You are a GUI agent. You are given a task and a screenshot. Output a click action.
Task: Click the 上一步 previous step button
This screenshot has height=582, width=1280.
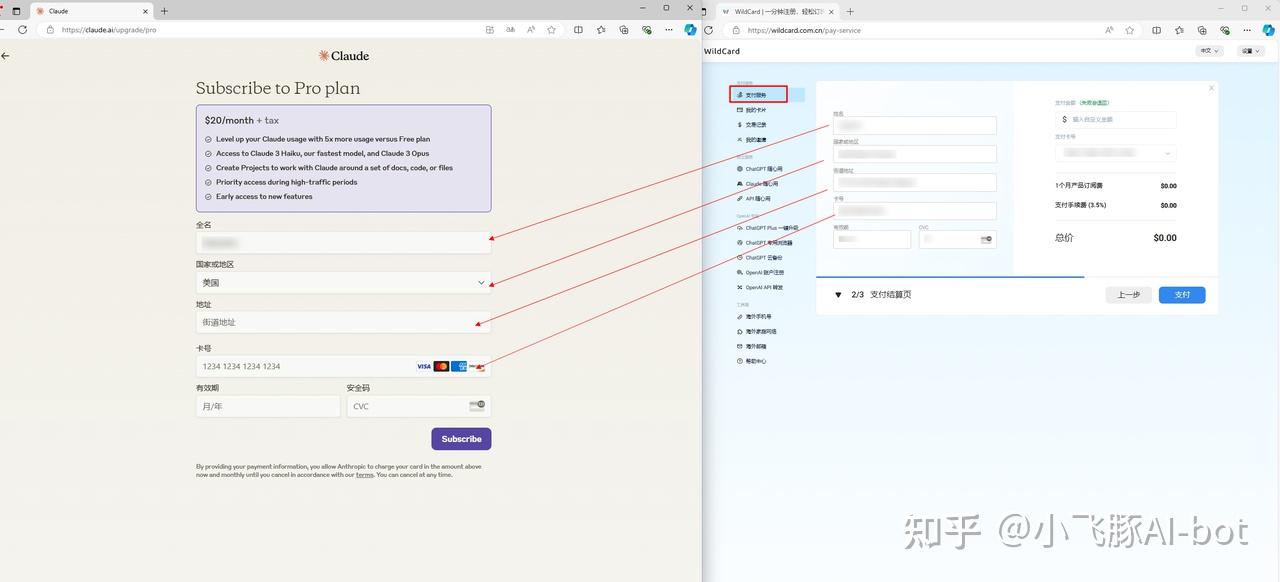pyautogui.click(x=1129, y=295)
